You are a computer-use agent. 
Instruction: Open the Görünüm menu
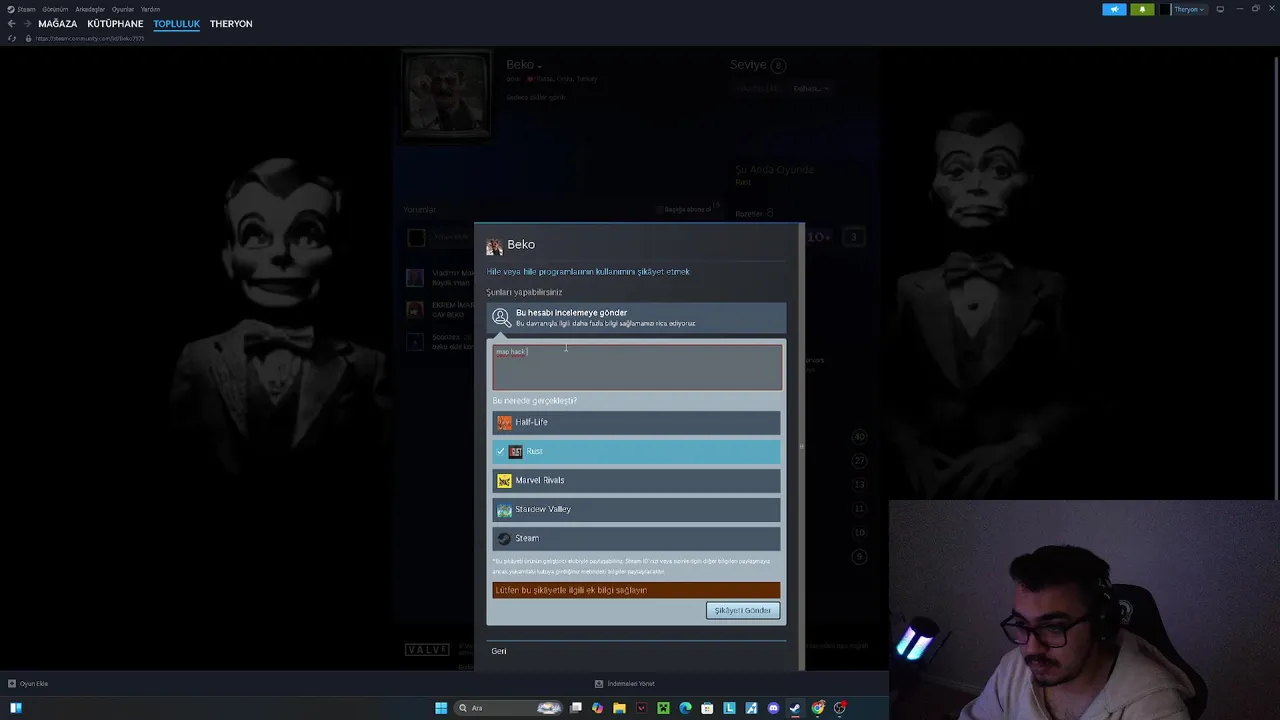[x=55, y=9]
